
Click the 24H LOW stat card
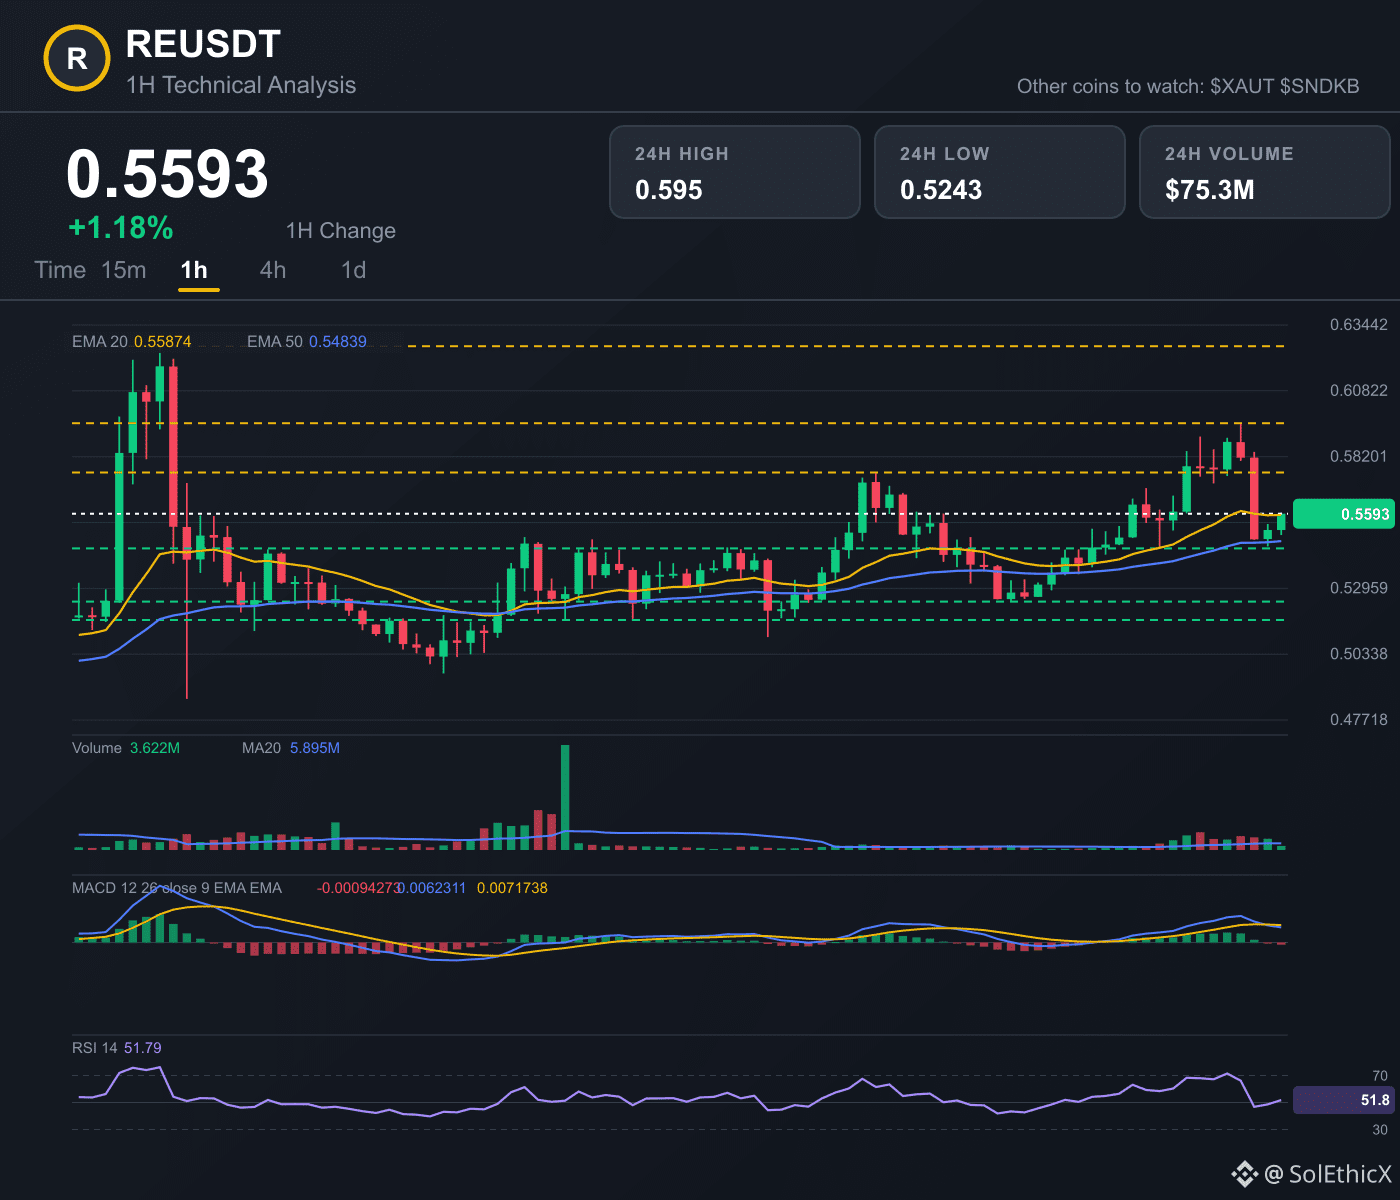[1000, 172]
